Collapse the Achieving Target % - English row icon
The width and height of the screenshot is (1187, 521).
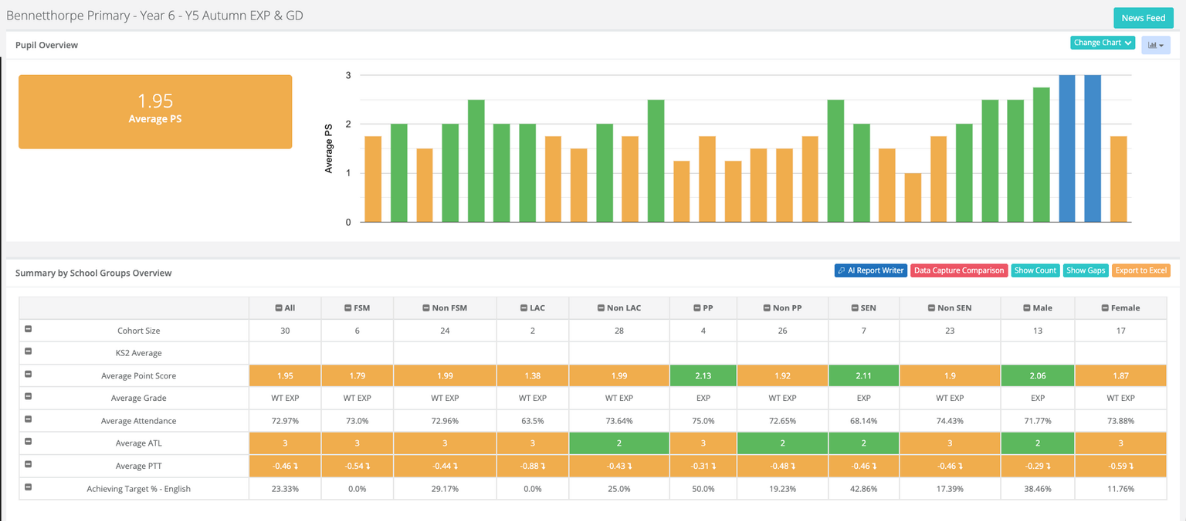28,487
